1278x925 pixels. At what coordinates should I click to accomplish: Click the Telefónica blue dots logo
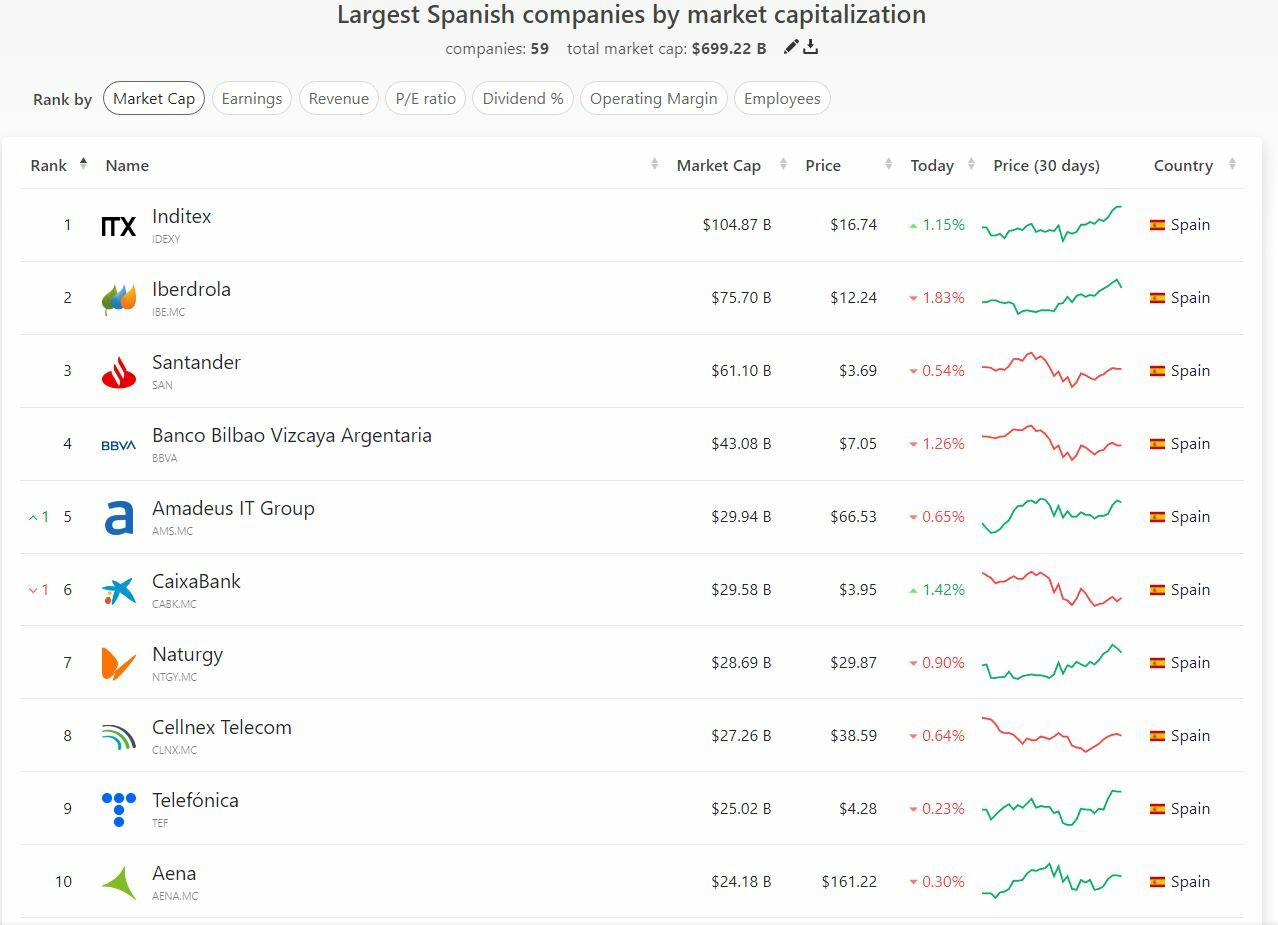[x=118, y=809]
